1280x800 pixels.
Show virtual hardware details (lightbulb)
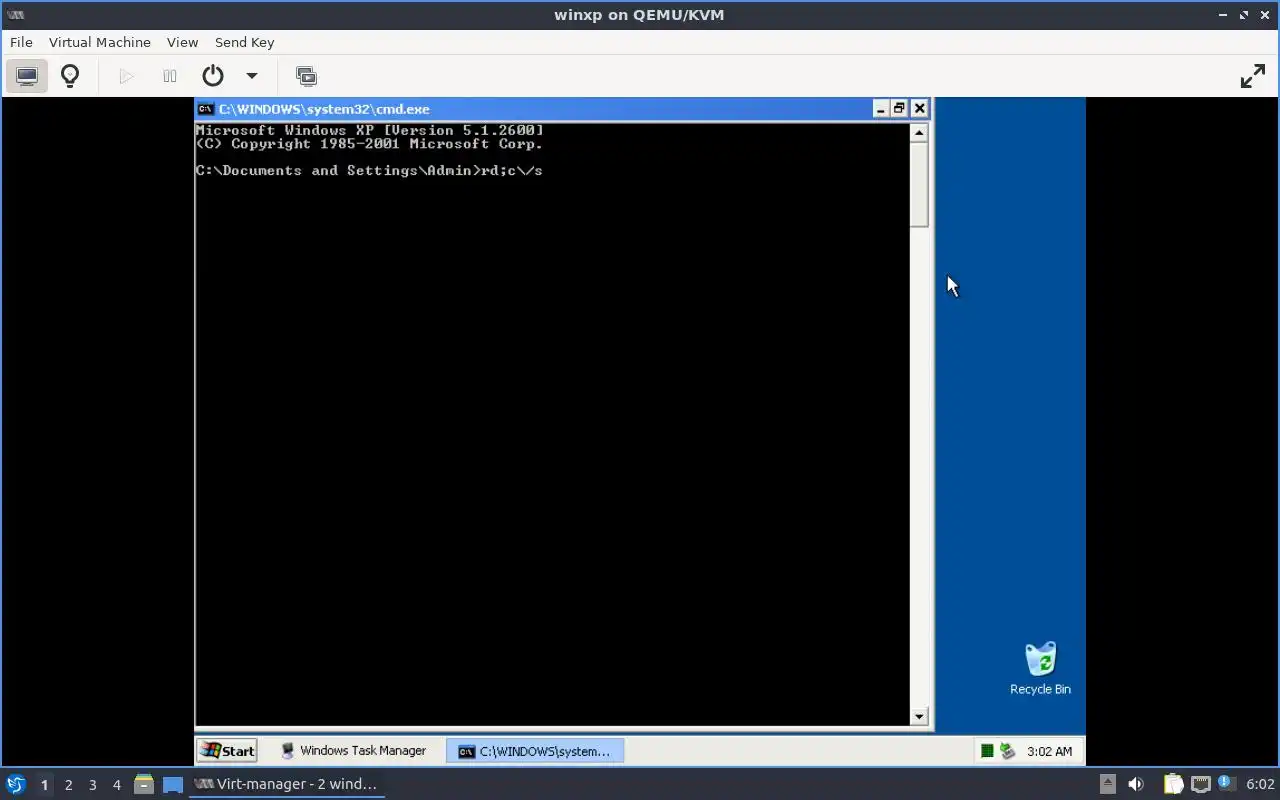tap(70, 76)
